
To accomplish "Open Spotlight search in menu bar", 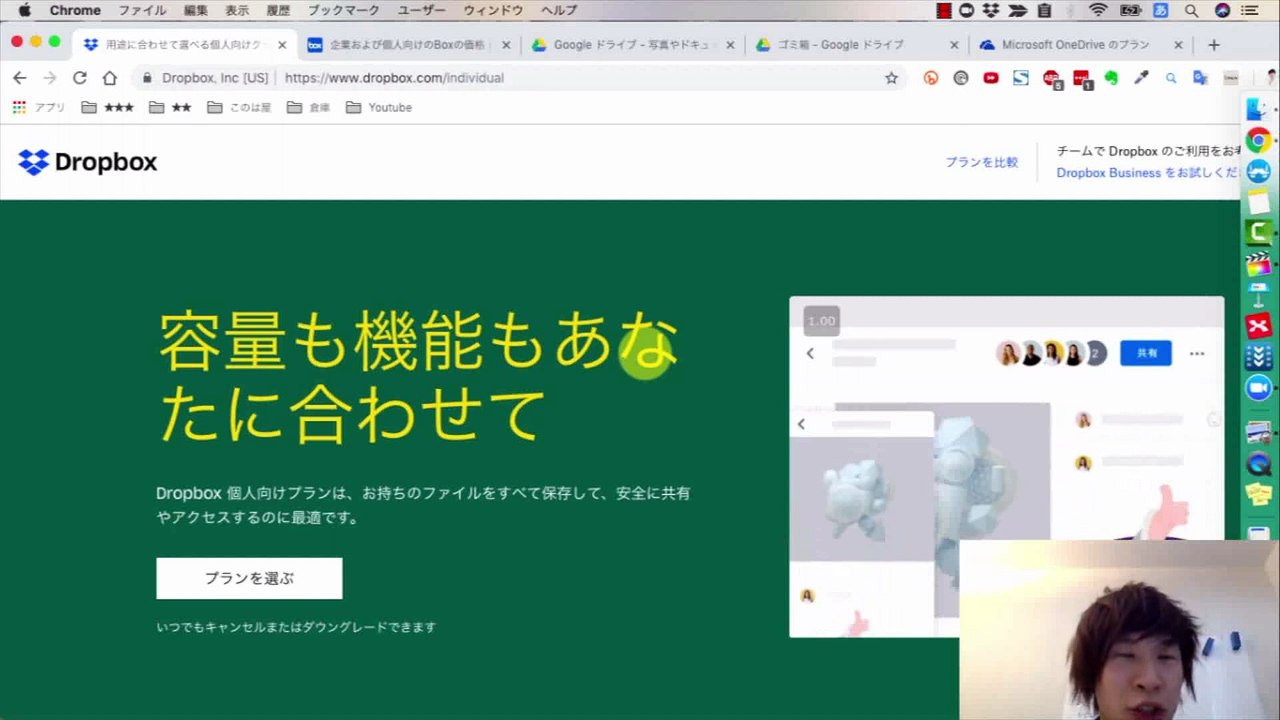I will (x=1191, y=11).
